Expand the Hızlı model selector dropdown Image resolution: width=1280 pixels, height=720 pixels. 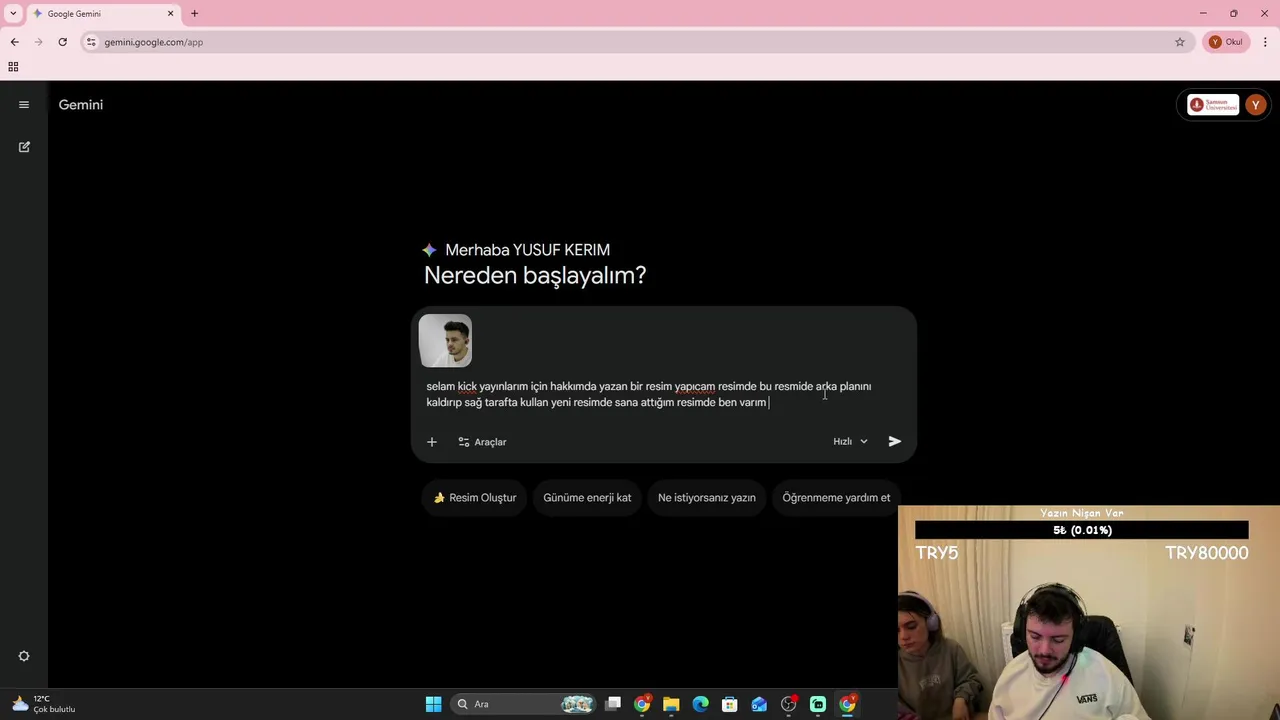tap(851, 442)
